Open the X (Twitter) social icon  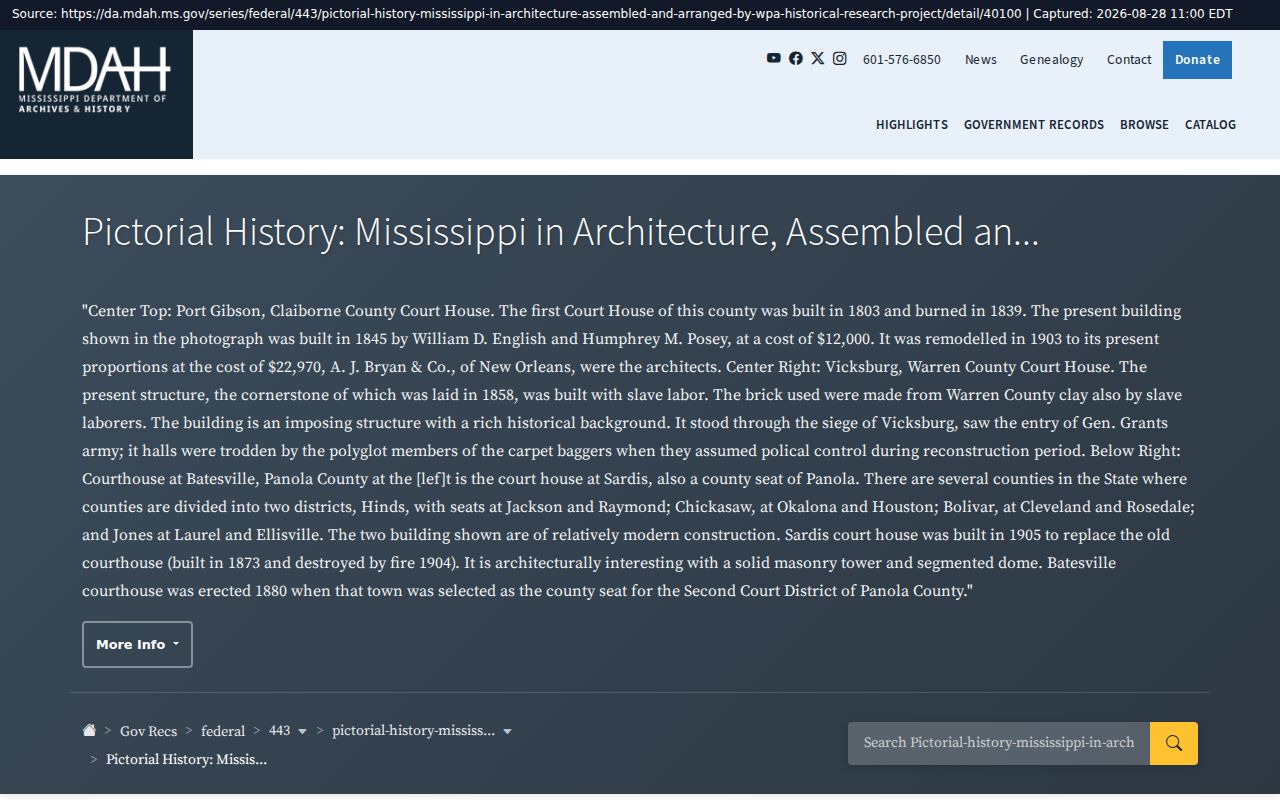tap(818, 58)
